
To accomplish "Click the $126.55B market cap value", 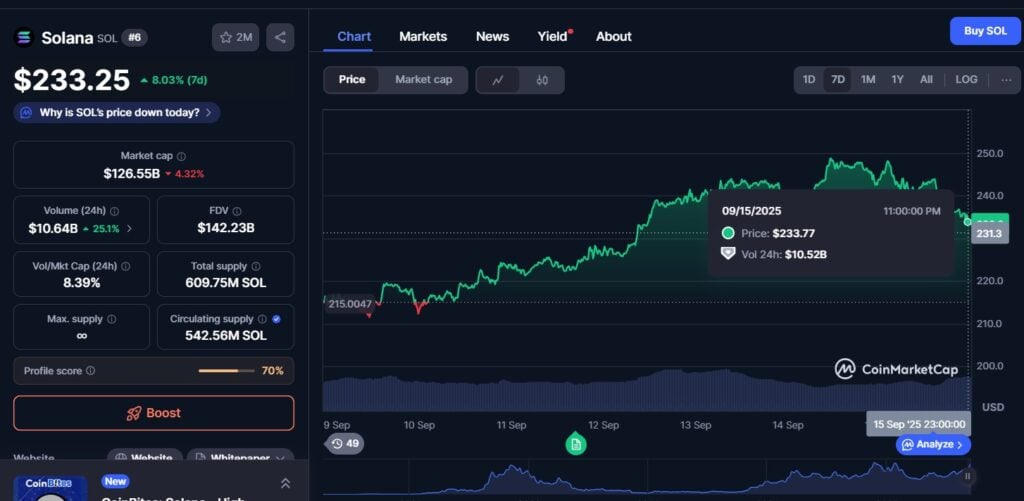I will 131,174.
